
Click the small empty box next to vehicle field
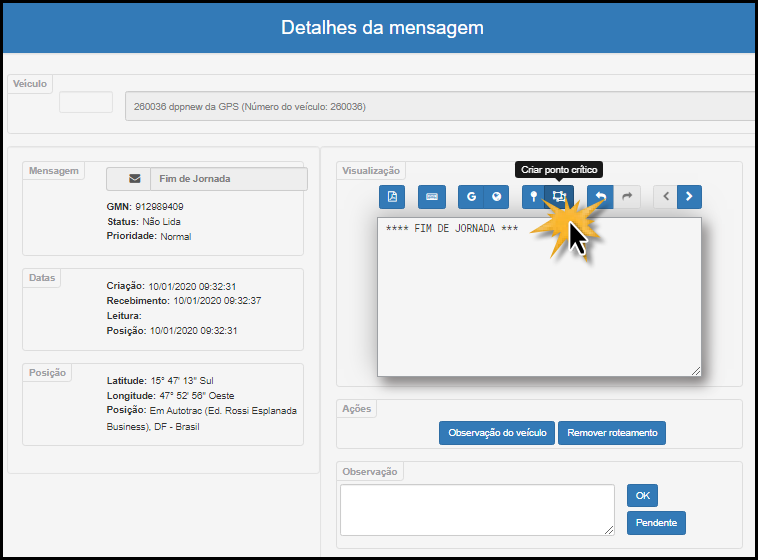[x=86, y=102]
